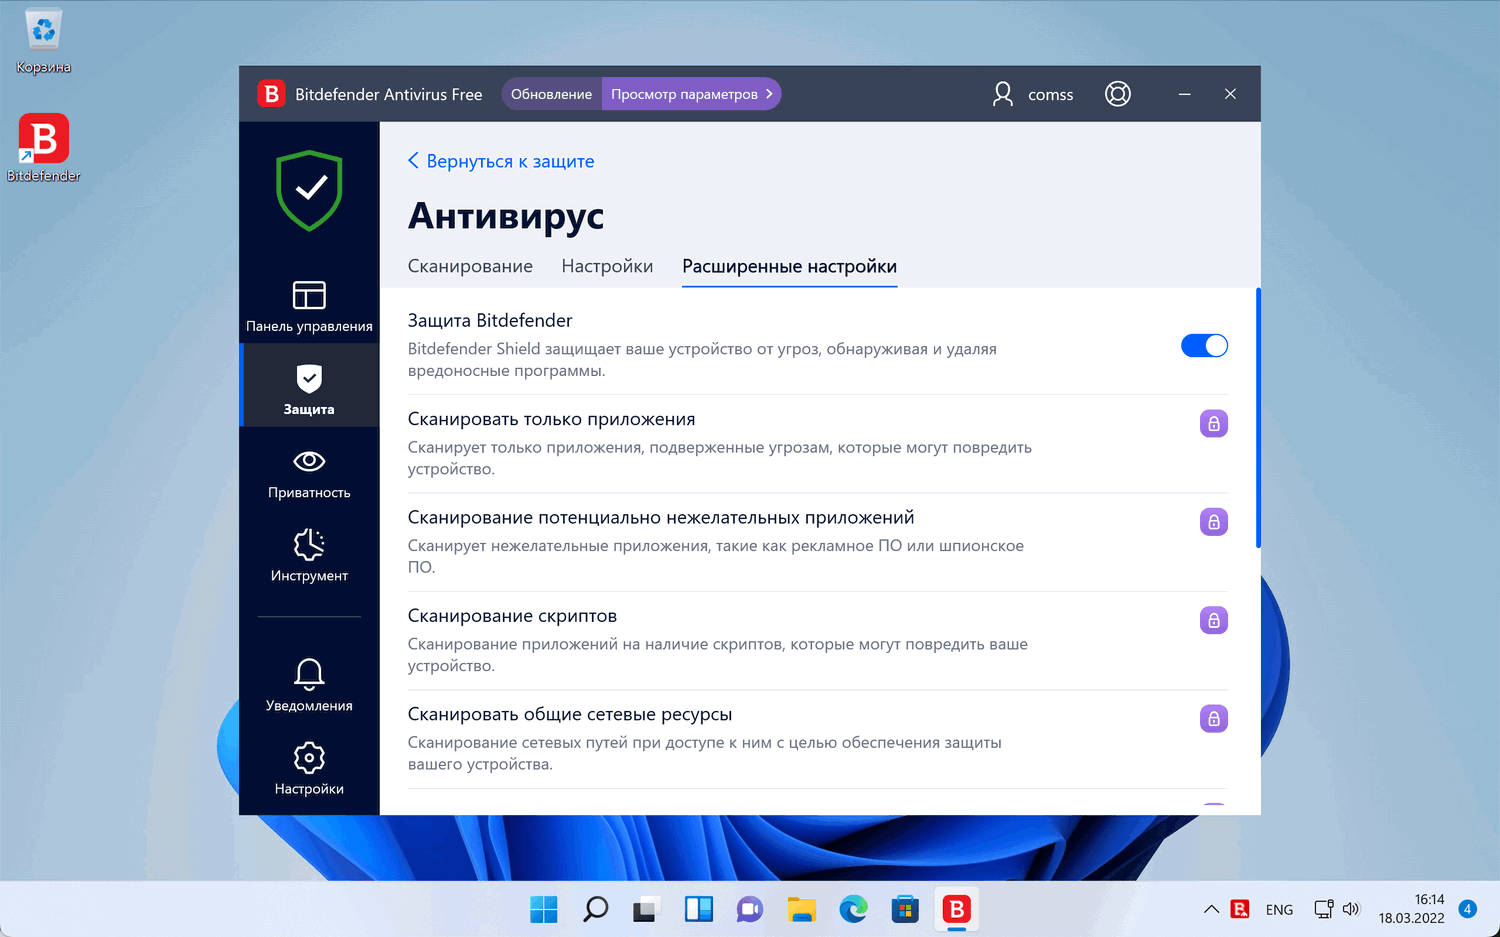This screenshot has height=937, width=1500.
Task: Disable the Защита Bitdefender toggle
Action: (1204, 346)
